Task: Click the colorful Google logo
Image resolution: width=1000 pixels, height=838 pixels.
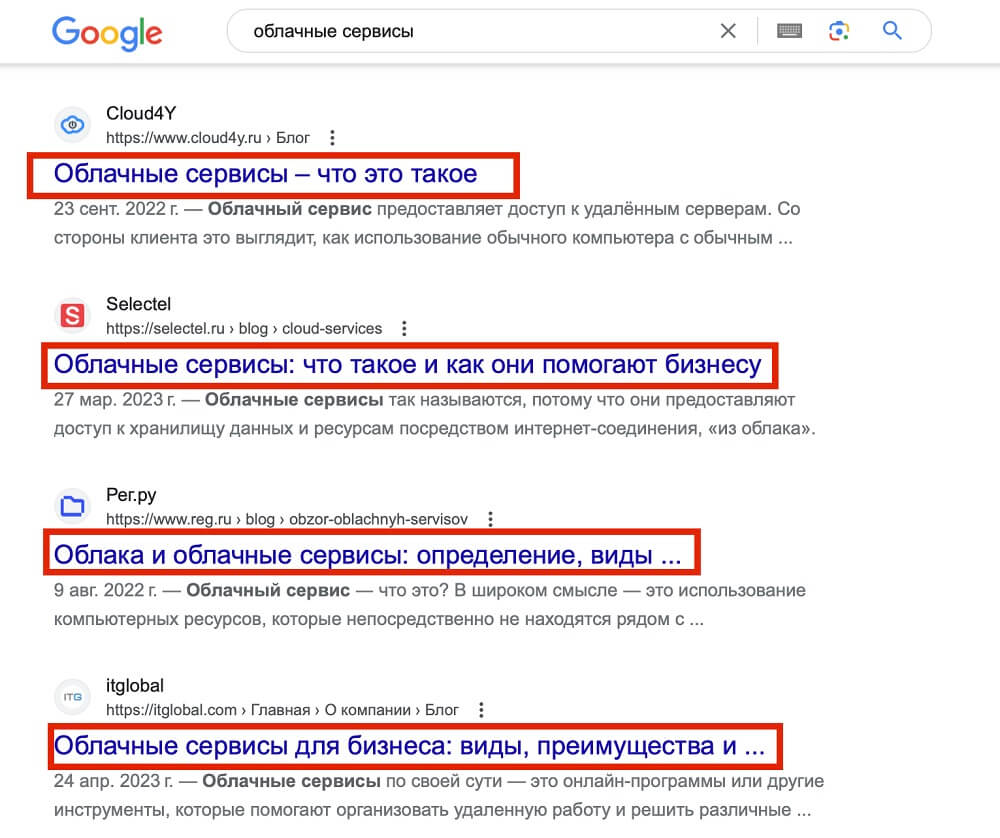Action: tap(107, 33)
